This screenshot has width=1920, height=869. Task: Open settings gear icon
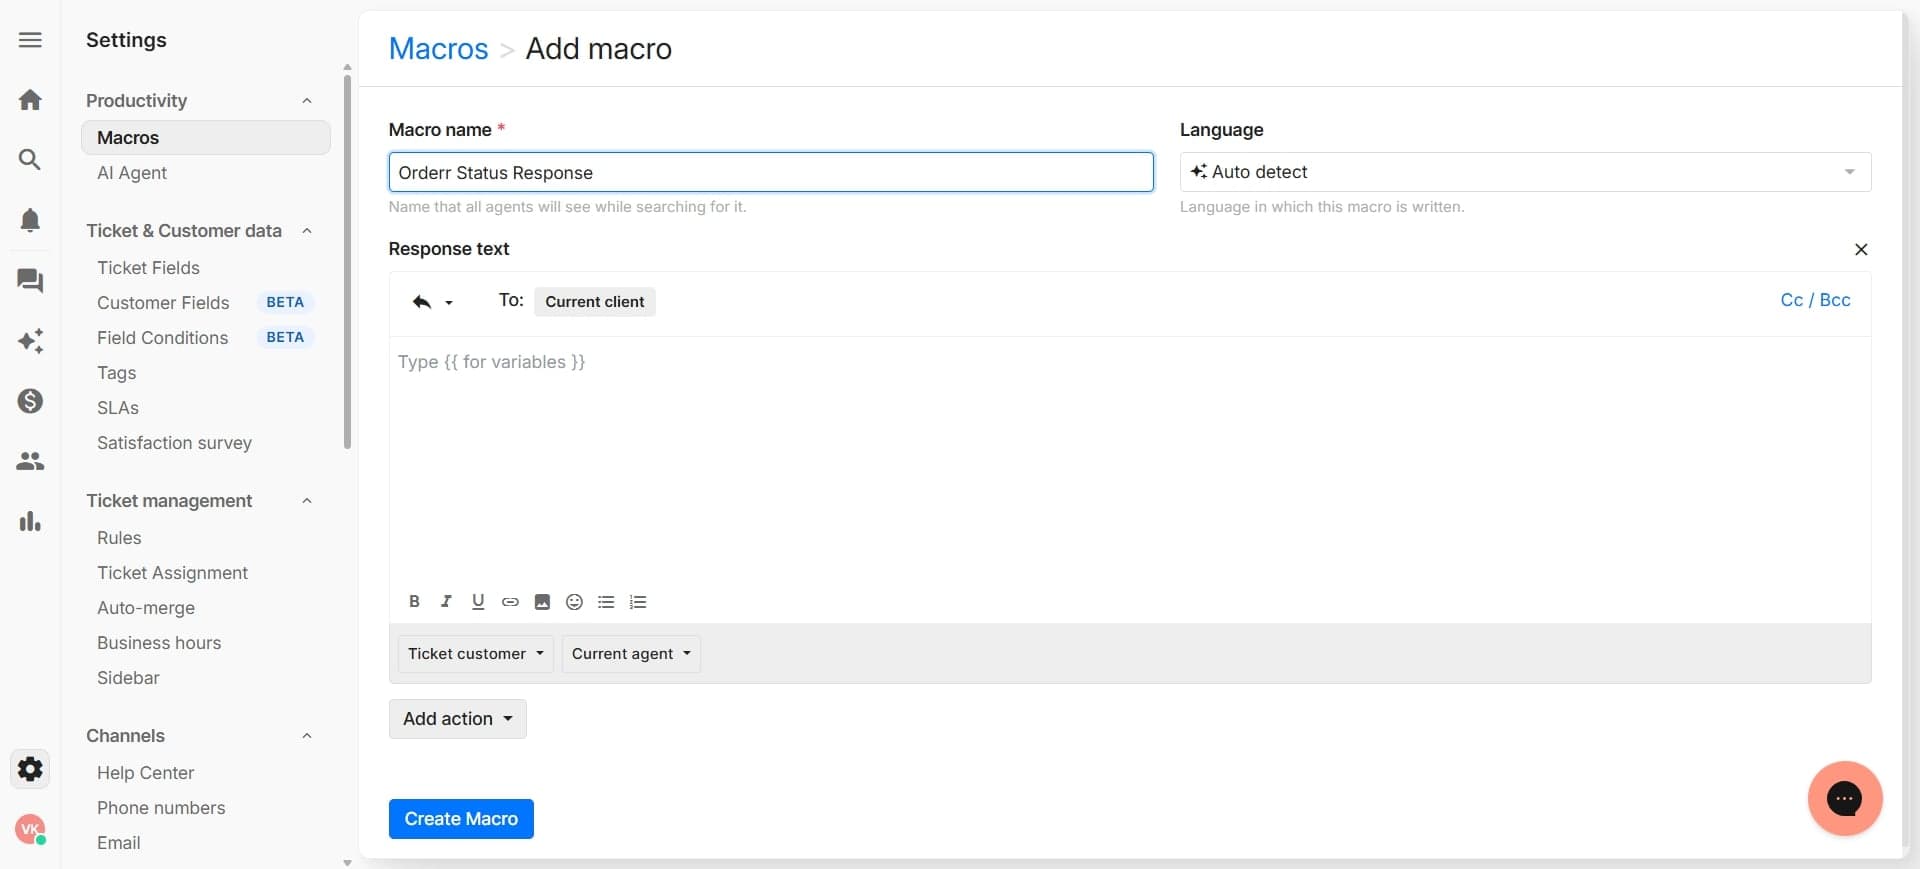point(30,769)
